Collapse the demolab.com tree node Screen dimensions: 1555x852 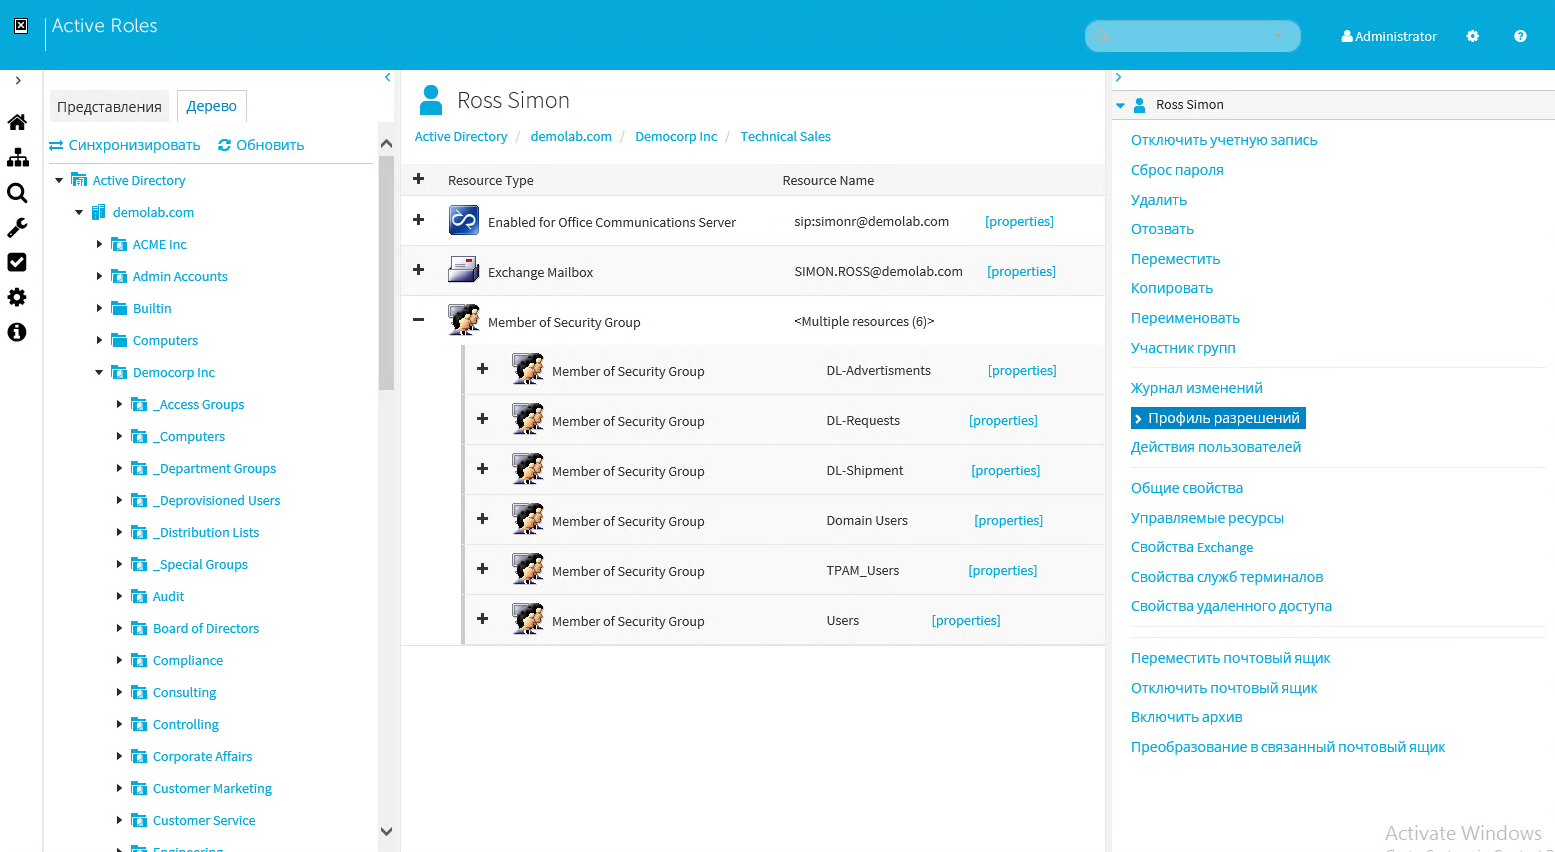(79, 212)
